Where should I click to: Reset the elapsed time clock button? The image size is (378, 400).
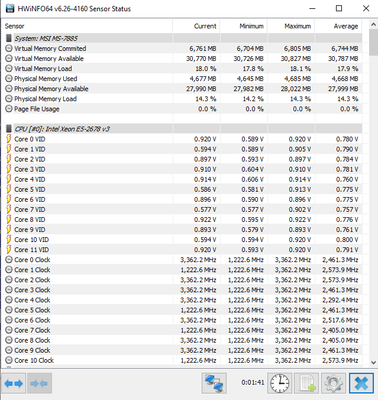[279, 383]
